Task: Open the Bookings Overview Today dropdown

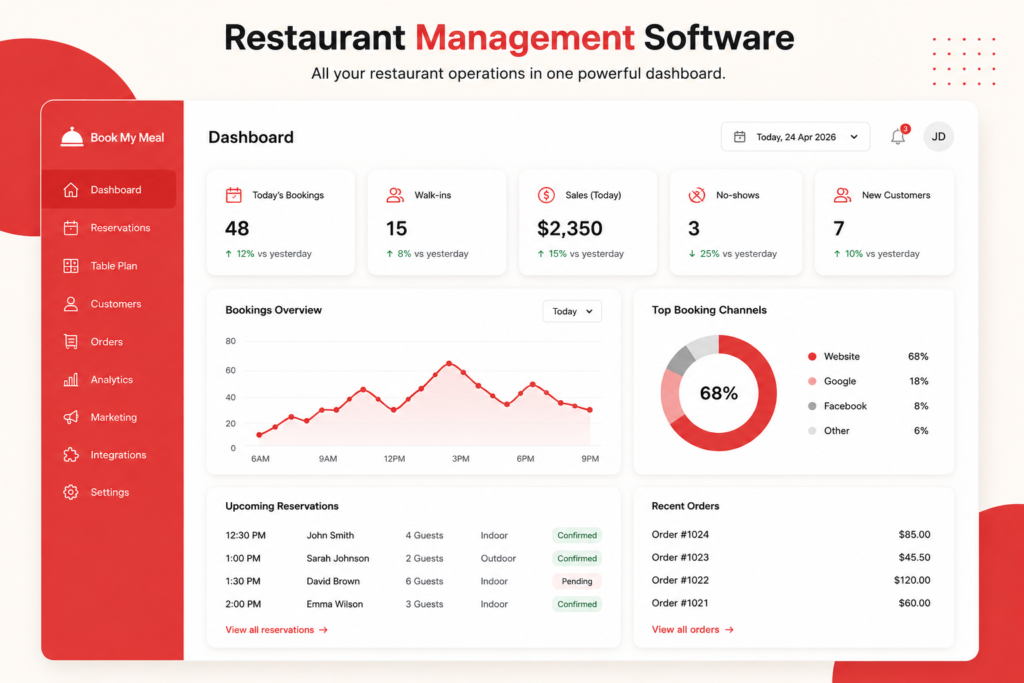Action: click(572, 311)
